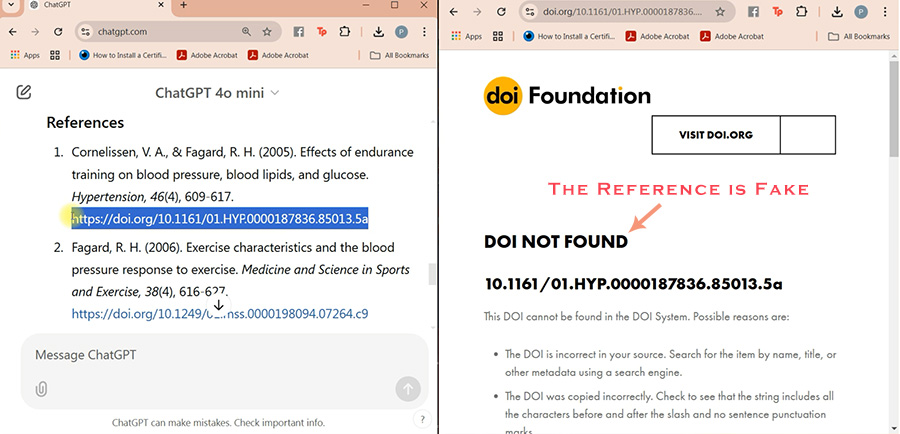This screenshot has height=434, width=900.
Task: Click the Extensions puzzle icon in the DOI window
Action: click(x=801, y=11)
